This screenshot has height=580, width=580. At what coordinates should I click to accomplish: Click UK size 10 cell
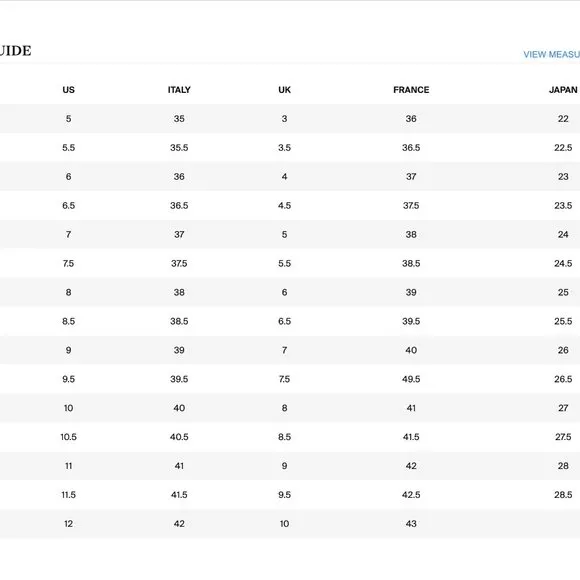[x=284, y=524]
